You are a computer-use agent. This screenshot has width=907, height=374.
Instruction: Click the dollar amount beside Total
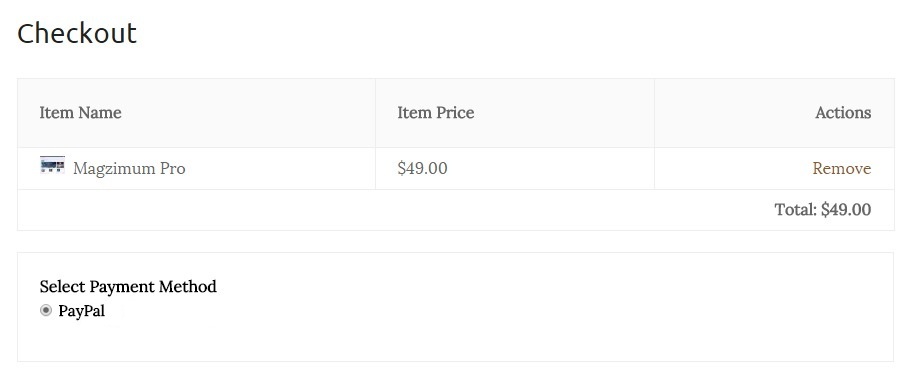pos(846,209)
